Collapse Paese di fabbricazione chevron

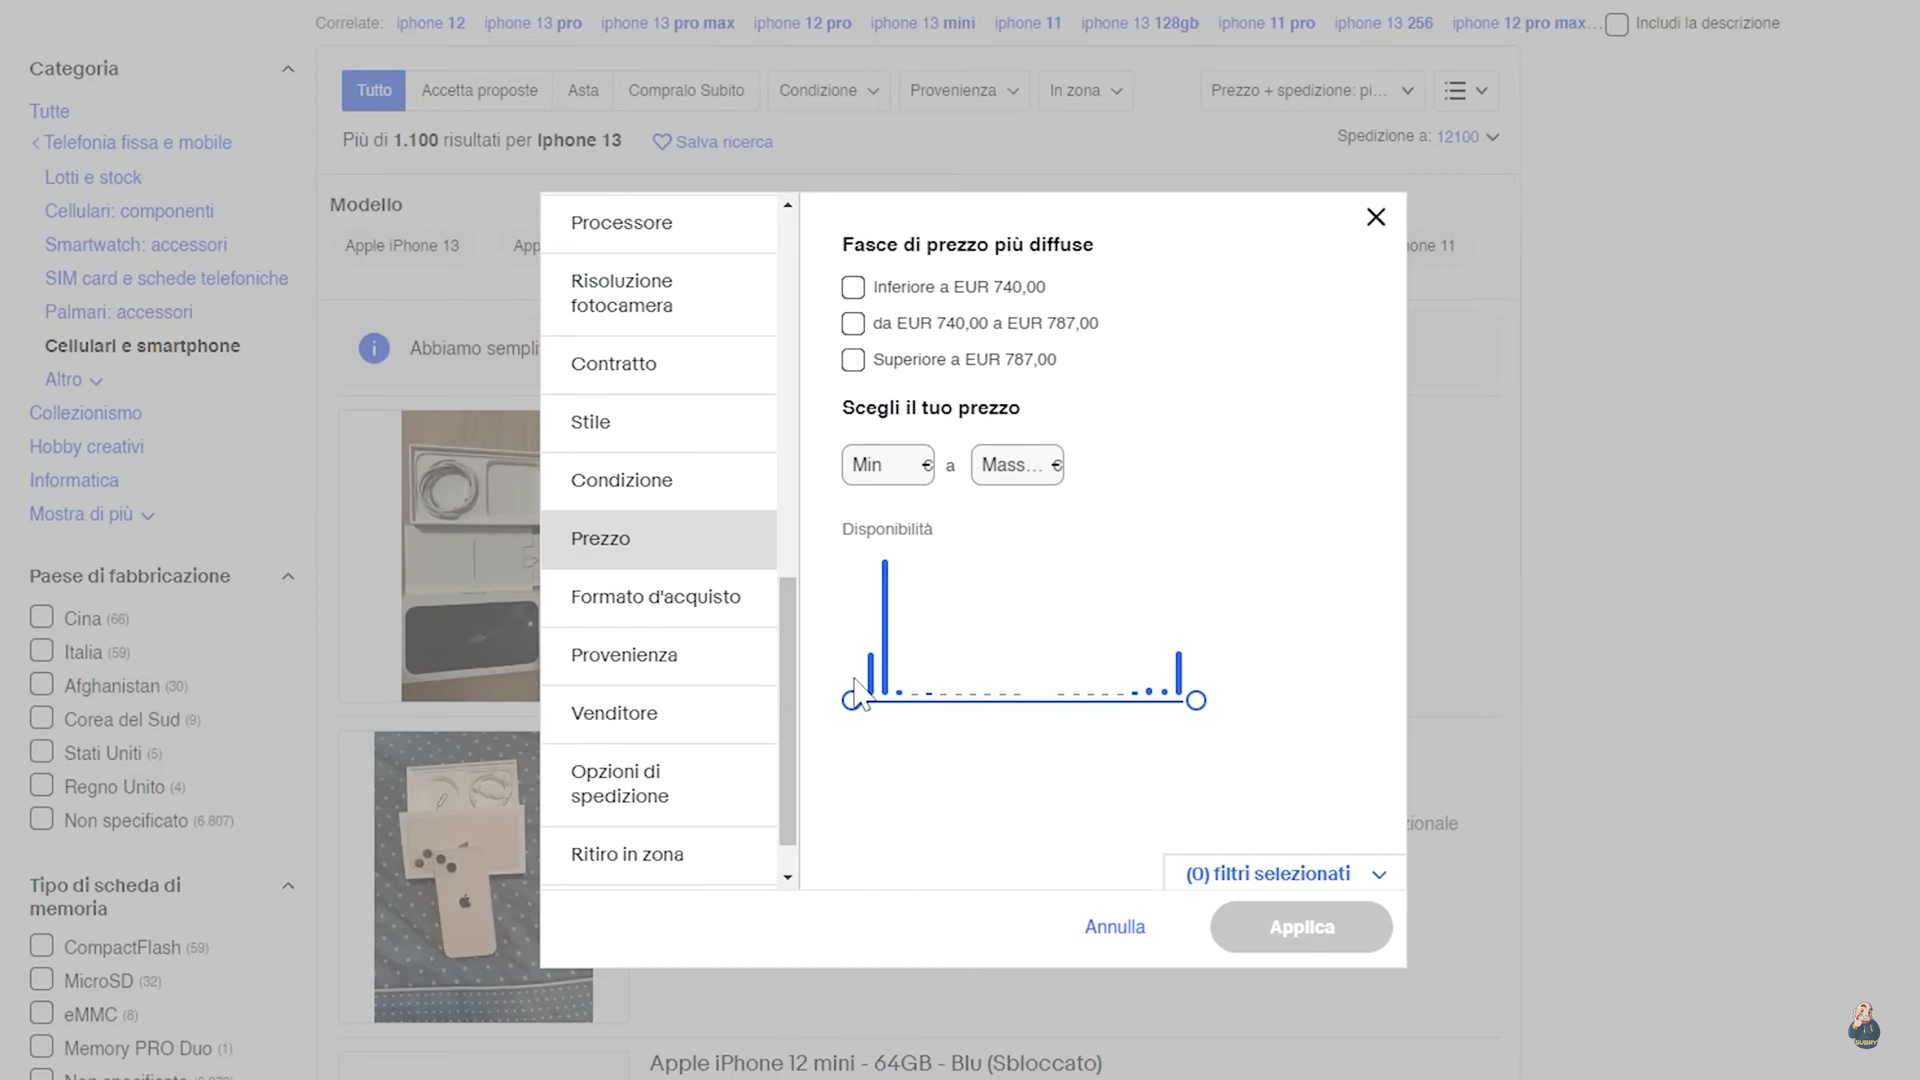288,576
